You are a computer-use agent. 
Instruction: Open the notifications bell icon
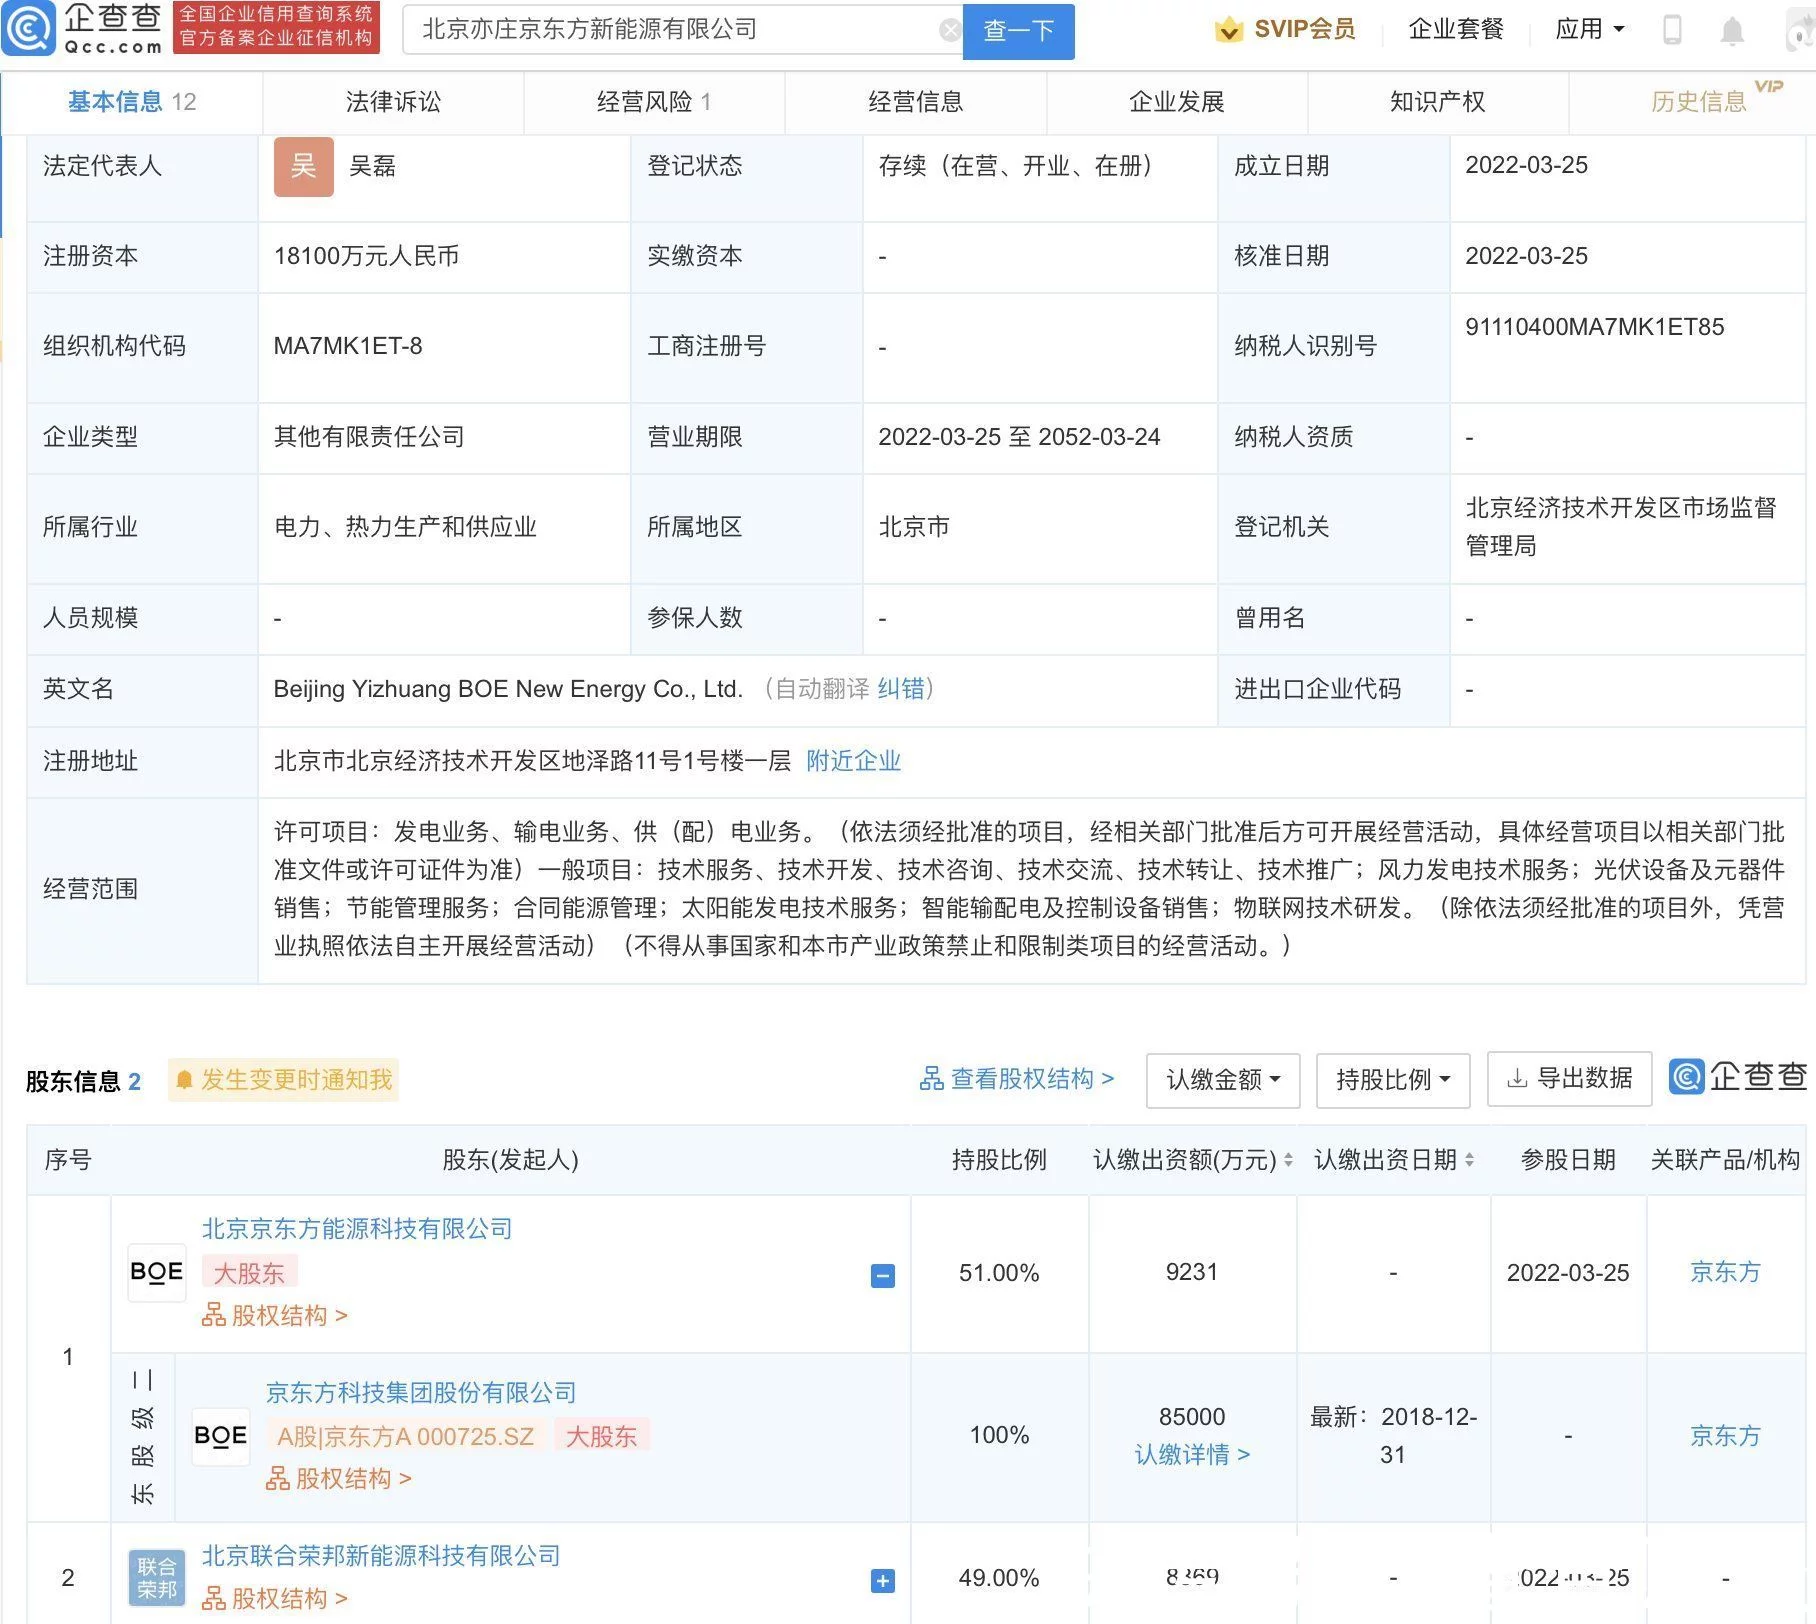(1732, 31)
